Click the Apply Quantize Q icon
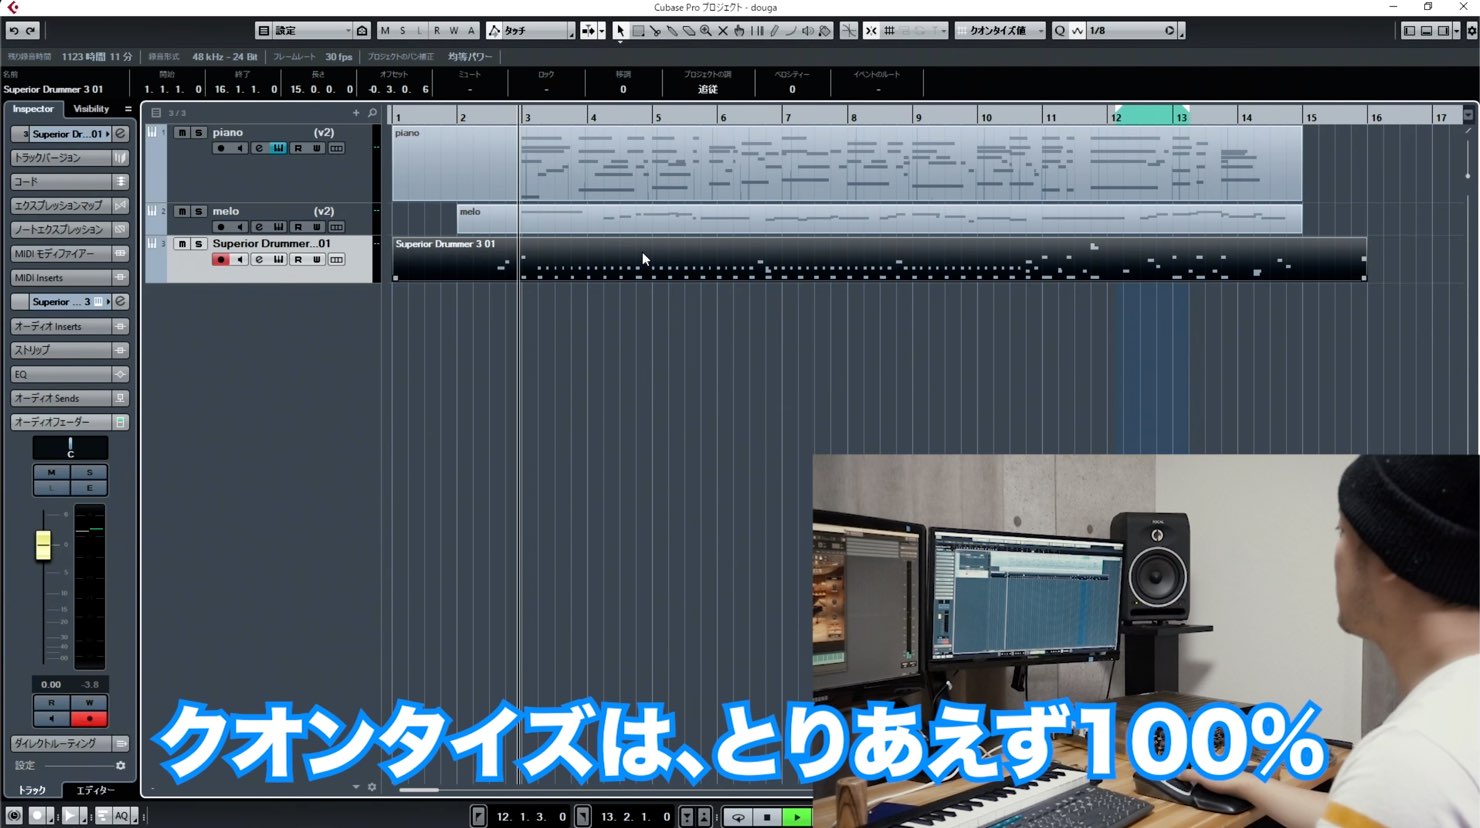The width and height of the screenshot is (1480, 828). click(1060, 31)
